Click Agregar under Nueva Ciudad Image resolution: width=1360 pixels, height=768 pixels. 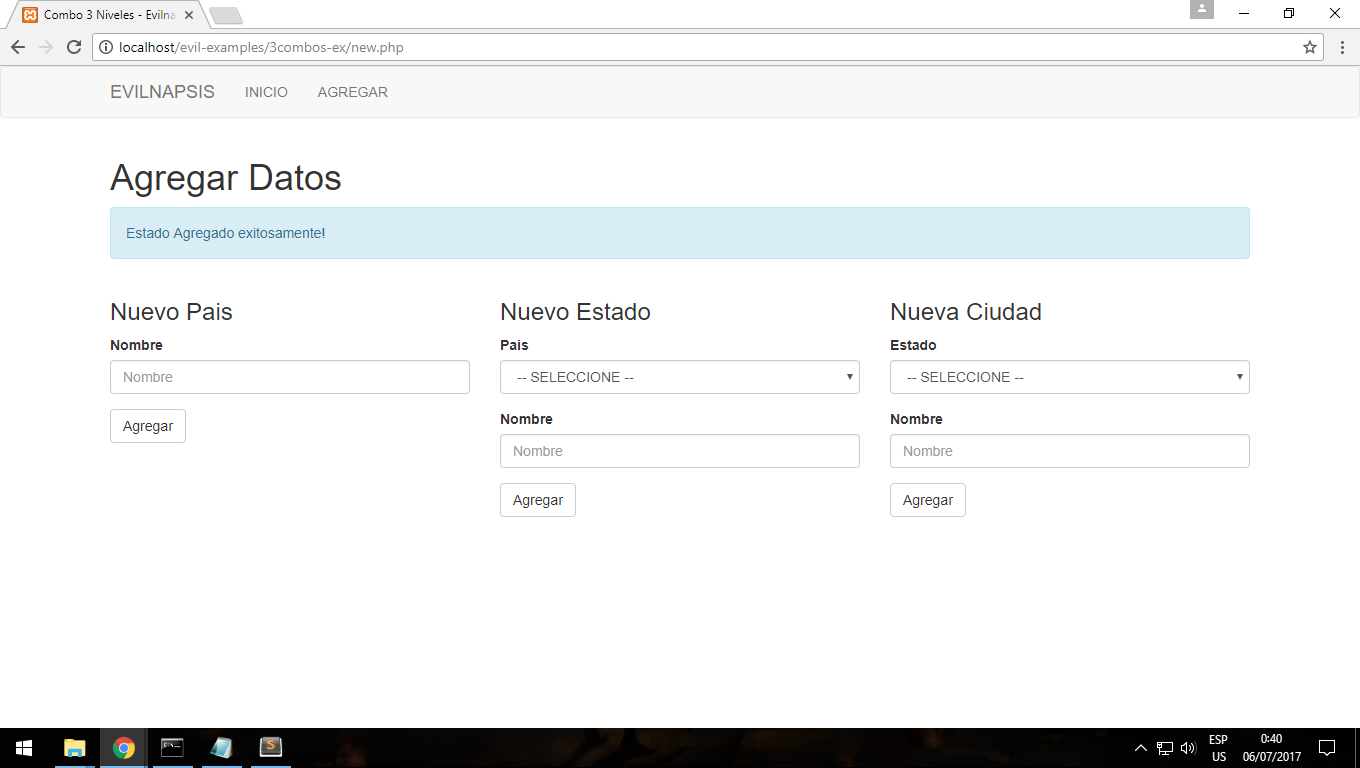click(x=928, y=500)
